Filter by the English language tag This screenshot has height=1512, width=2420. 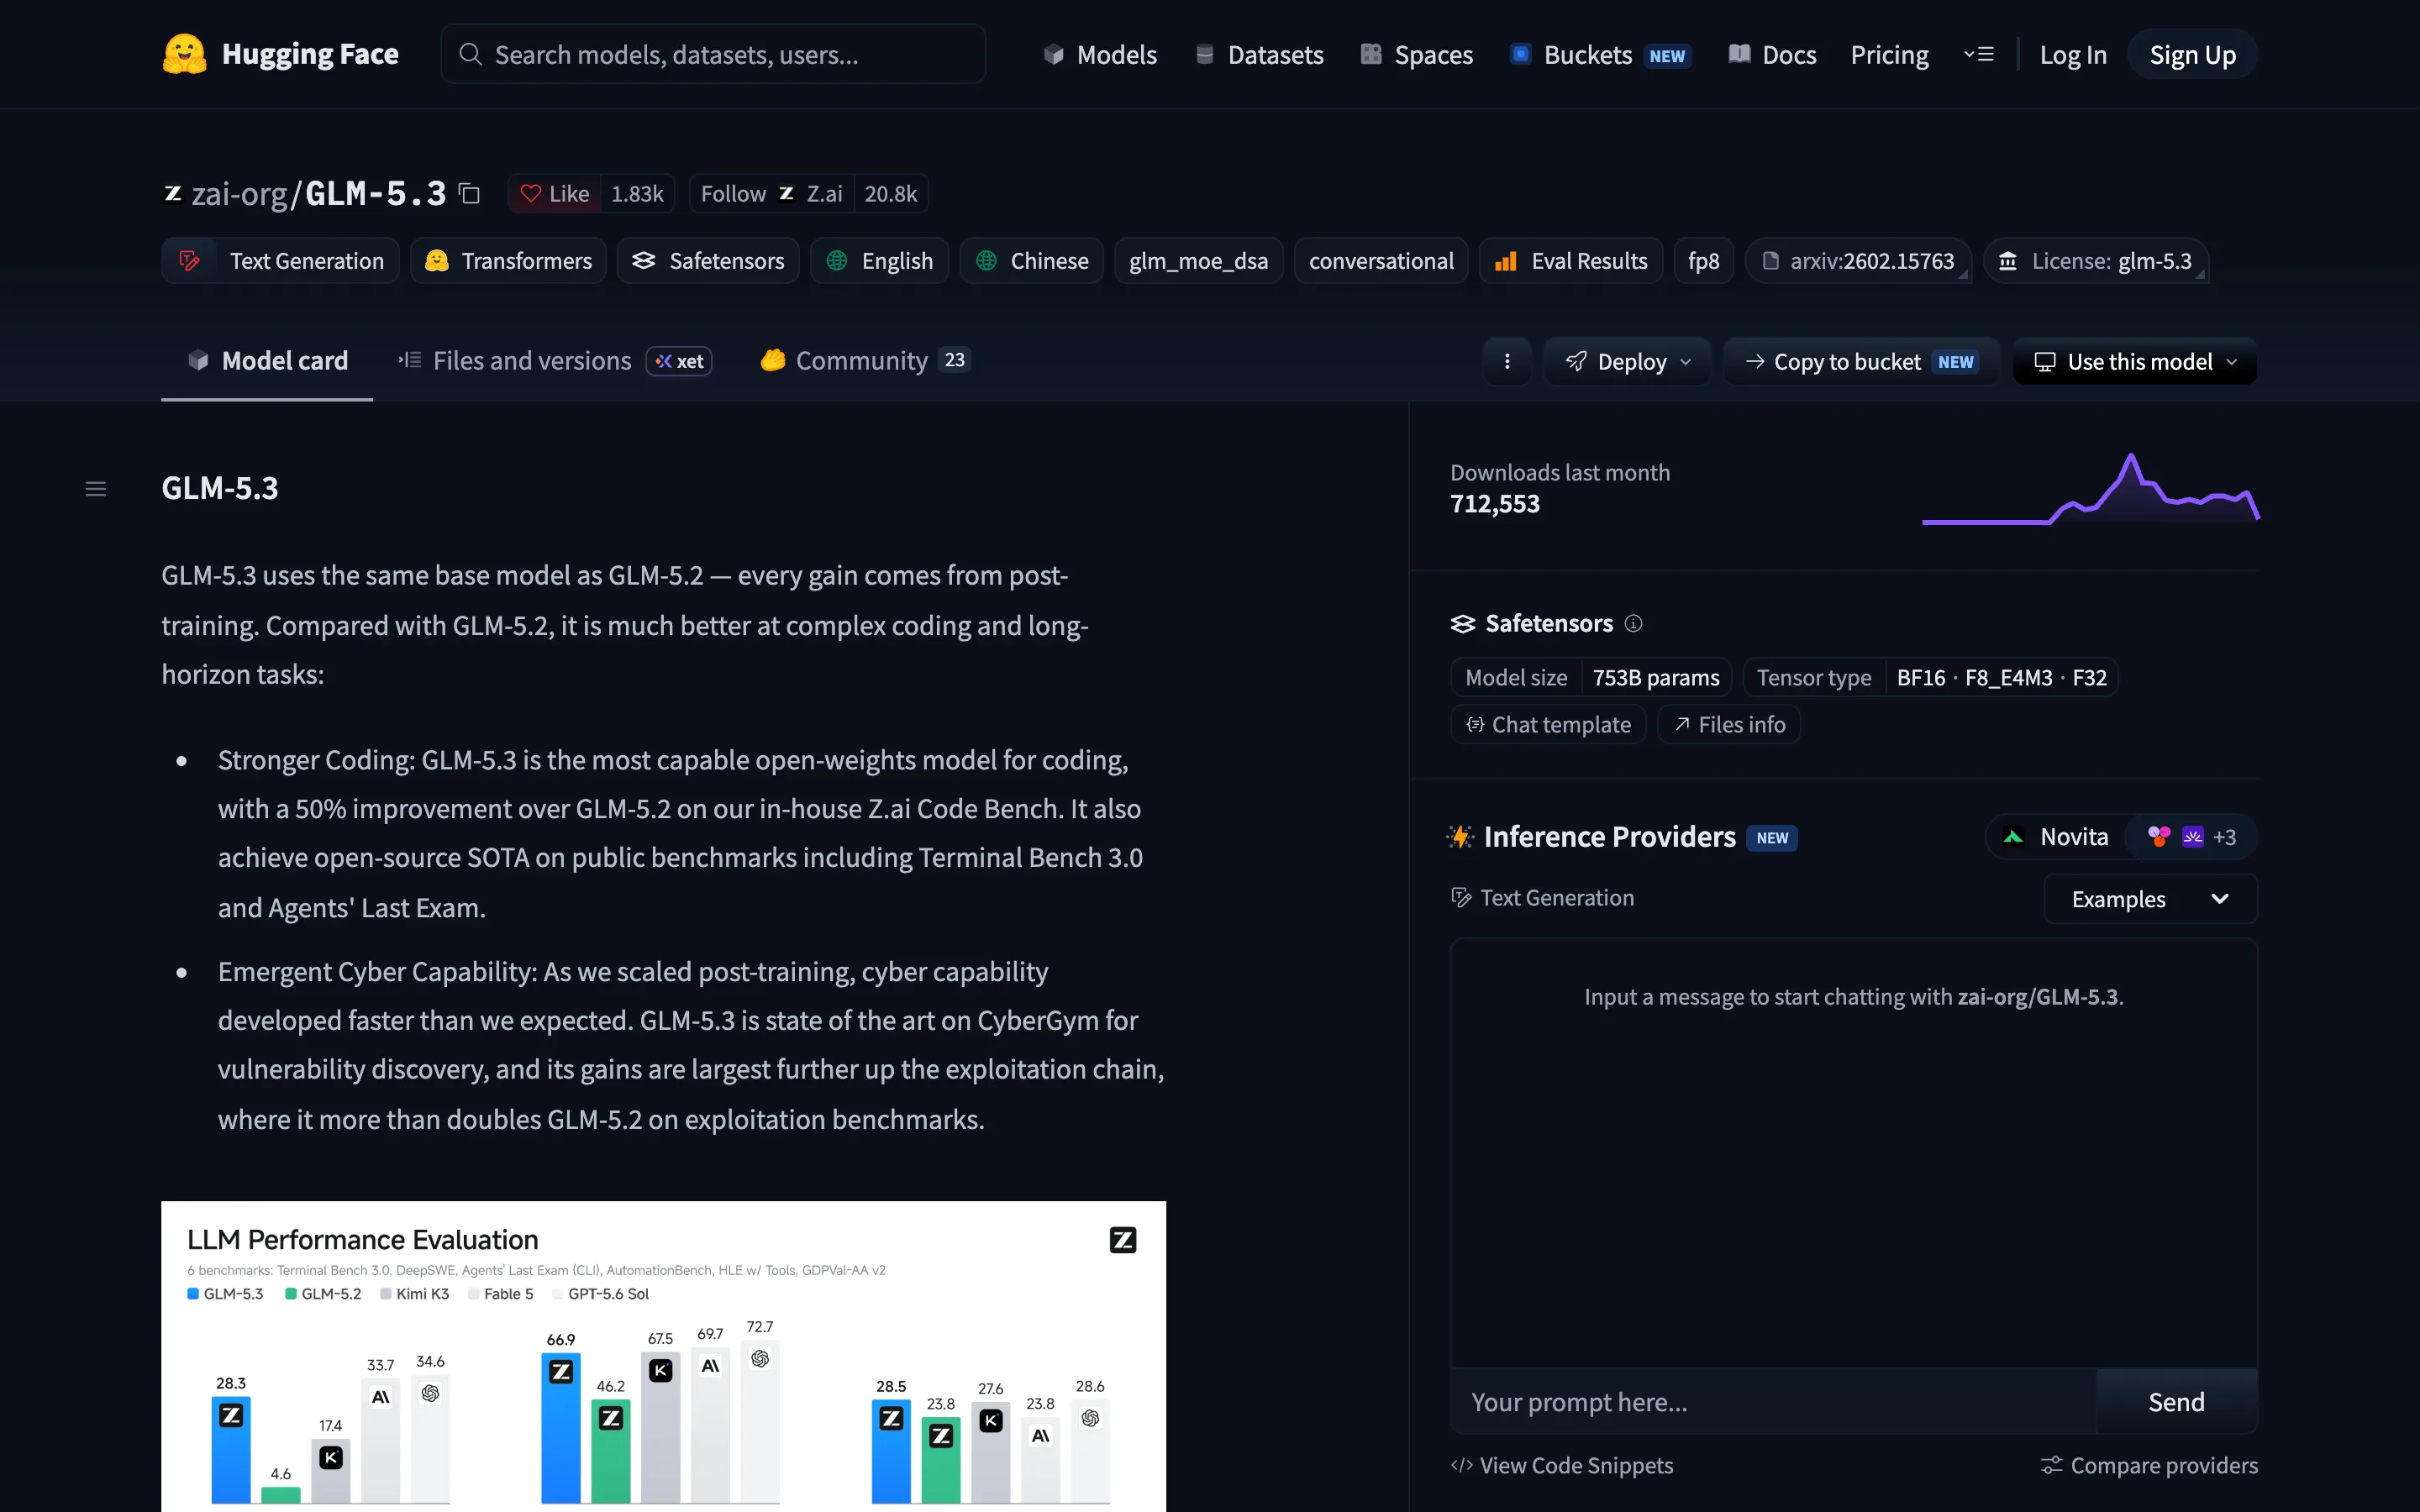(879, 261)
